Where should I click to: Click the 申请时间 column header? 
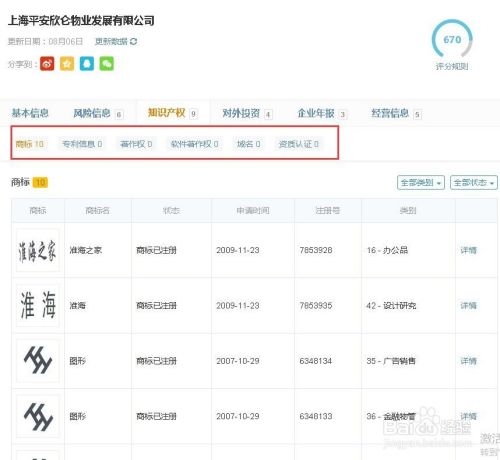point(253,210)
